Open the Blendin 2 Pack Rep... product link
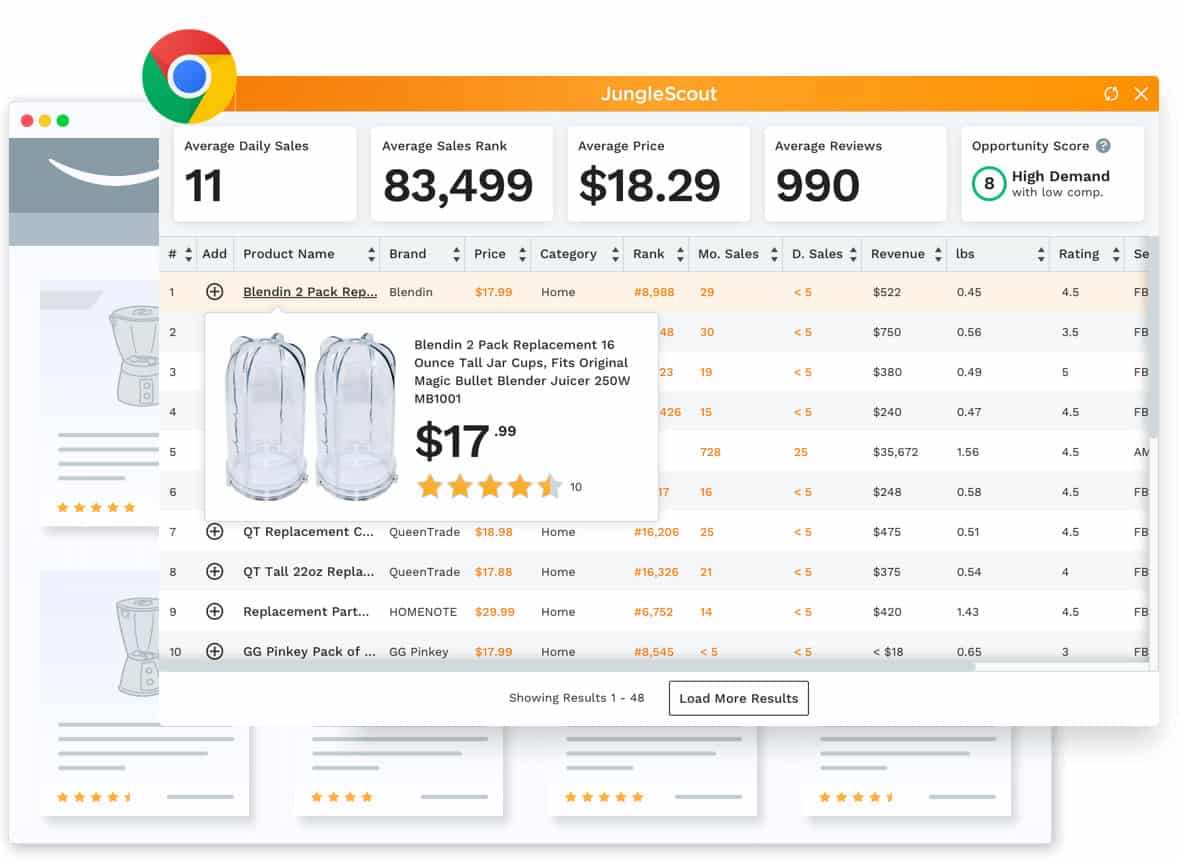This screenshot has height=860, width=1179. pos(310,292)
